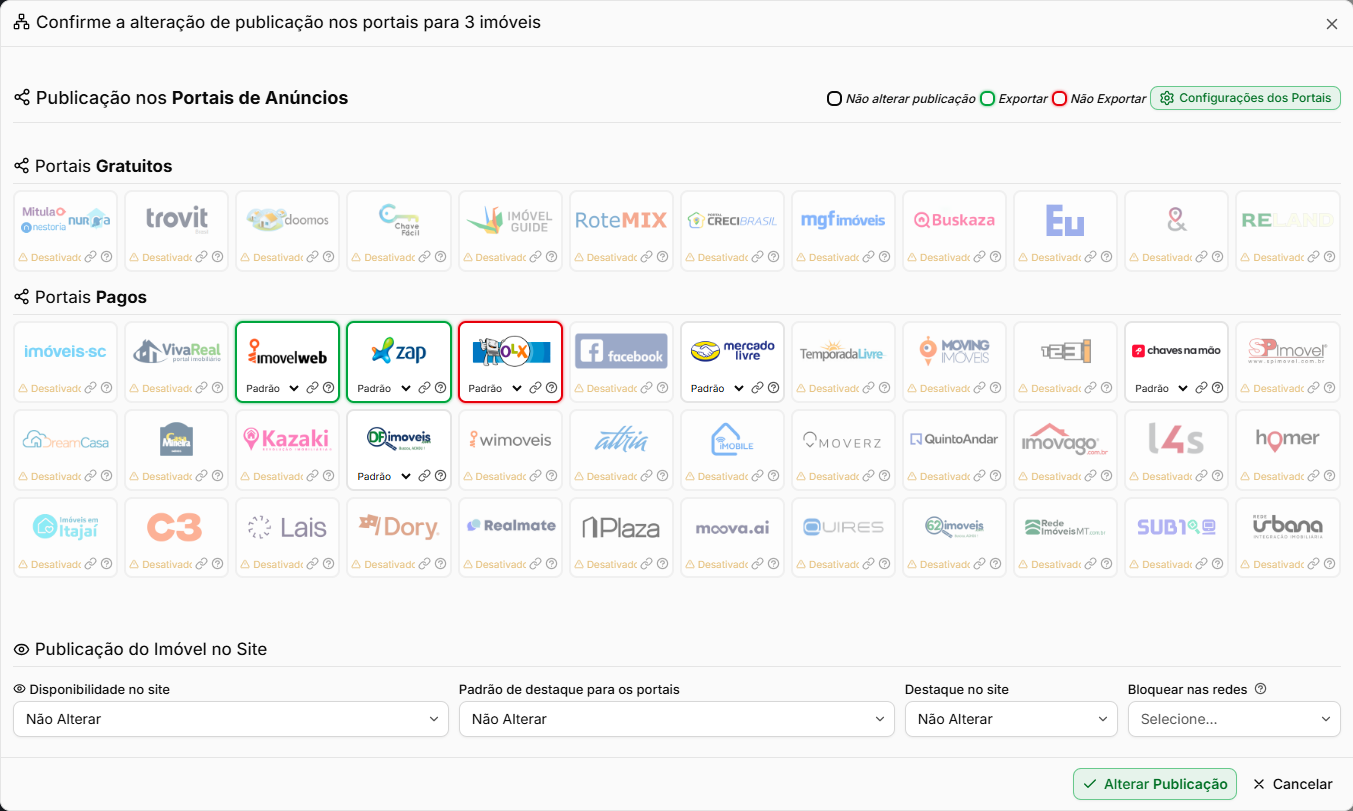Click the help icon on the Mercado Livre card
The height and width of the screenshot is (811, 1353).
[x=774, y=388]
